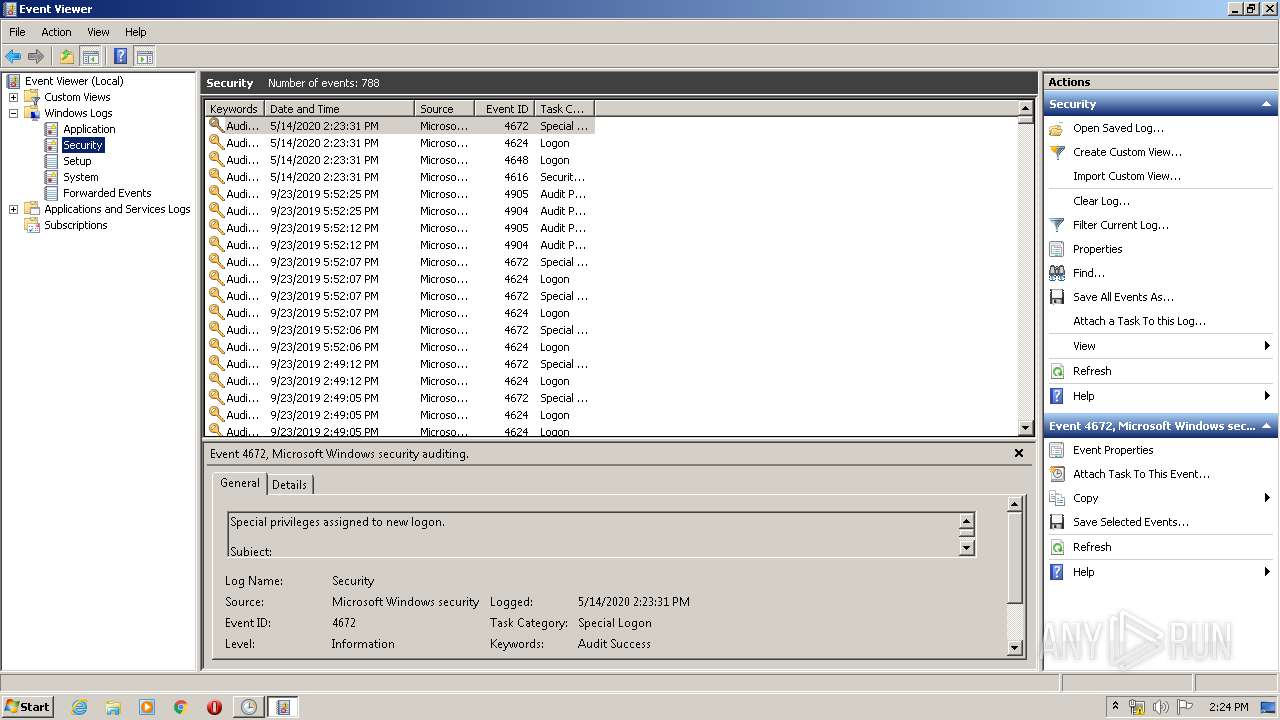
Task: Click Save All Events As disk icon
Action: [x=1057, y=297]
